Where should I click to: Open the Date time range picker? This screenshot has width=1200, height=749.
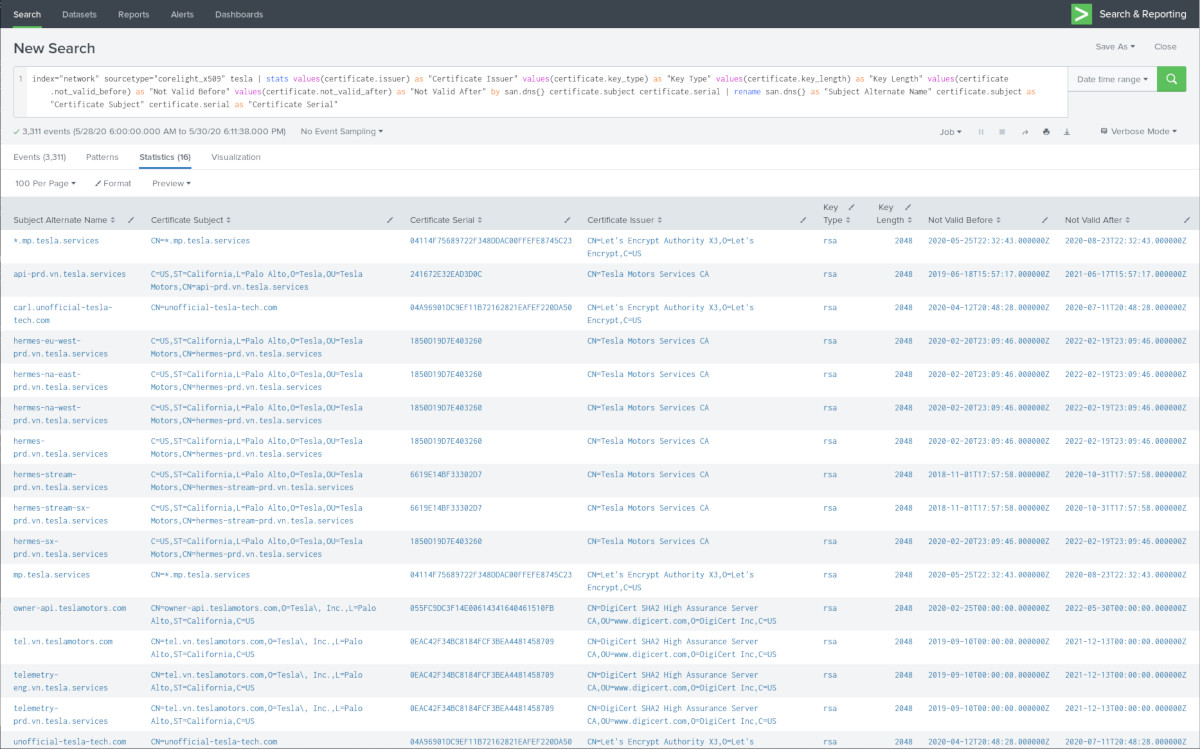coord(1112,79)
